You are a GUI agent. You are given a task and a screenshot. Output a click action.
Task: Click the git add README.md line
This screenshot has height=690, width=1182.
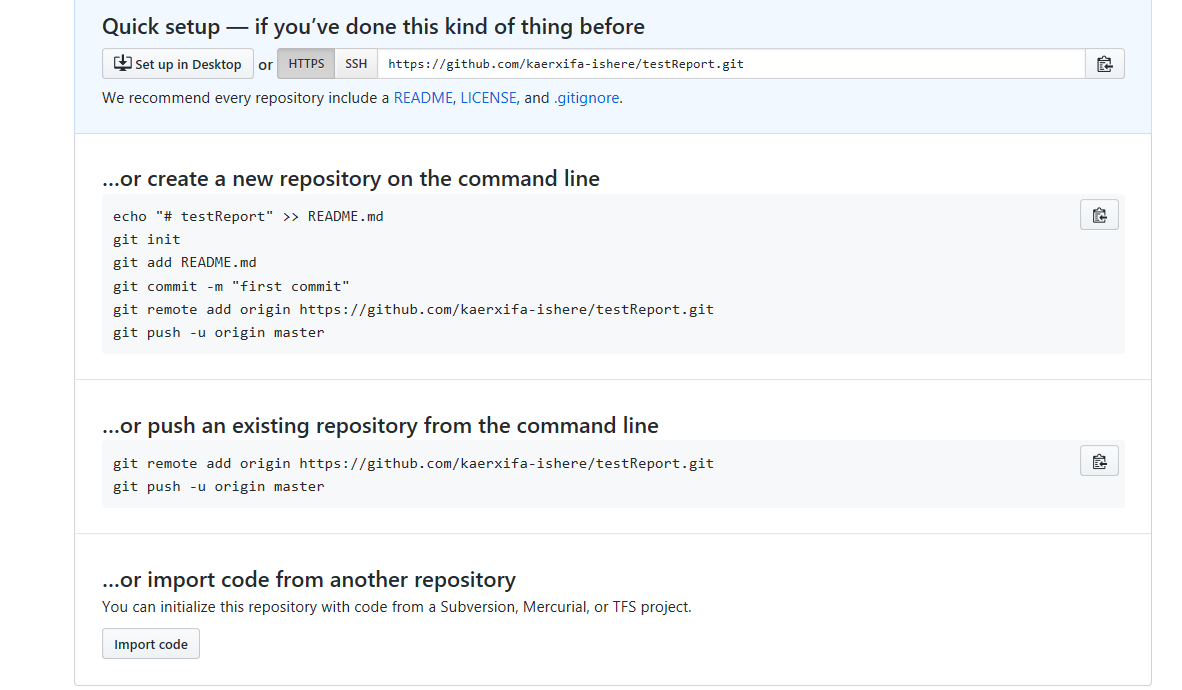point(185,262)
